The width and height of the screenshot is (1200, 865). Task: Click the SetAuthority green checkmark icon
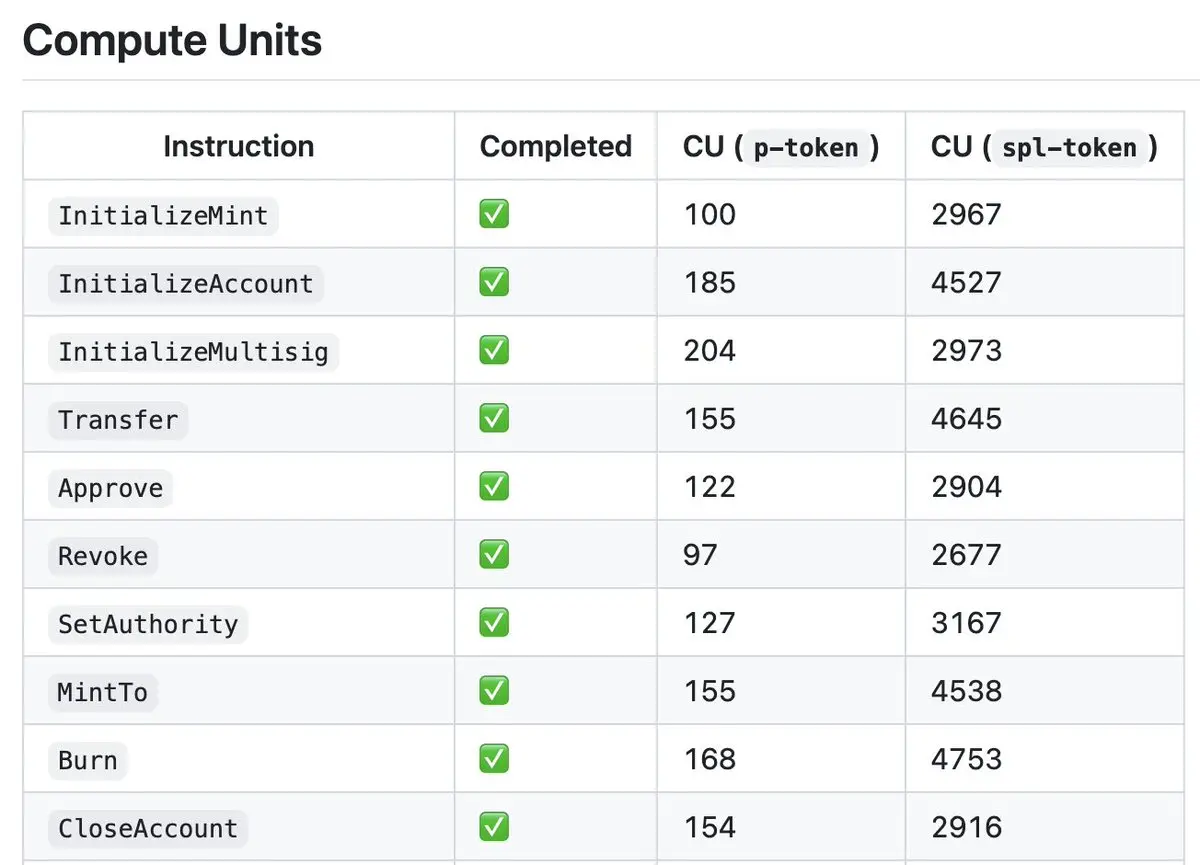click(494, 623)
